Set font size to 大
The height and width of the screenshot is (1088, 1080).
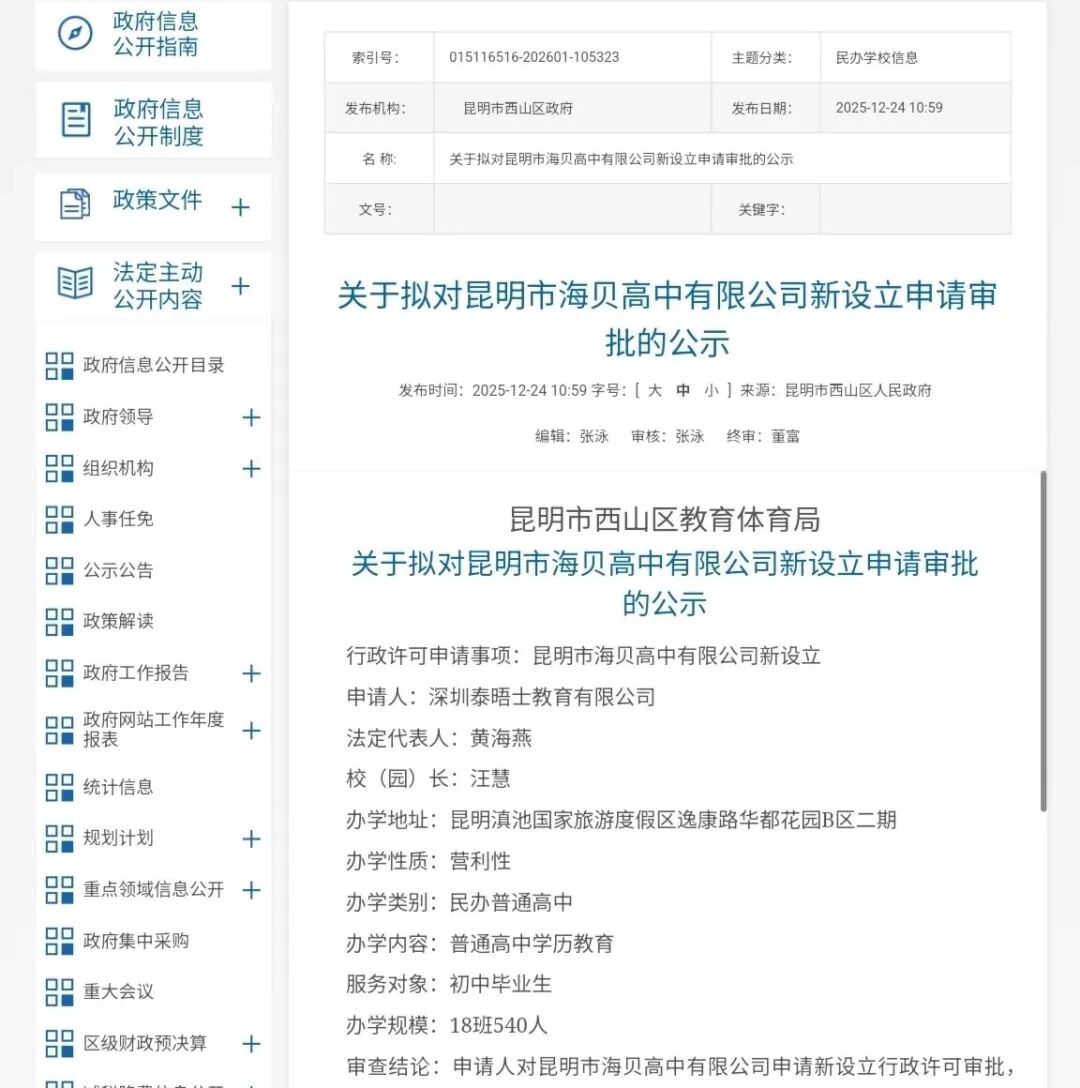pos(655,391)
